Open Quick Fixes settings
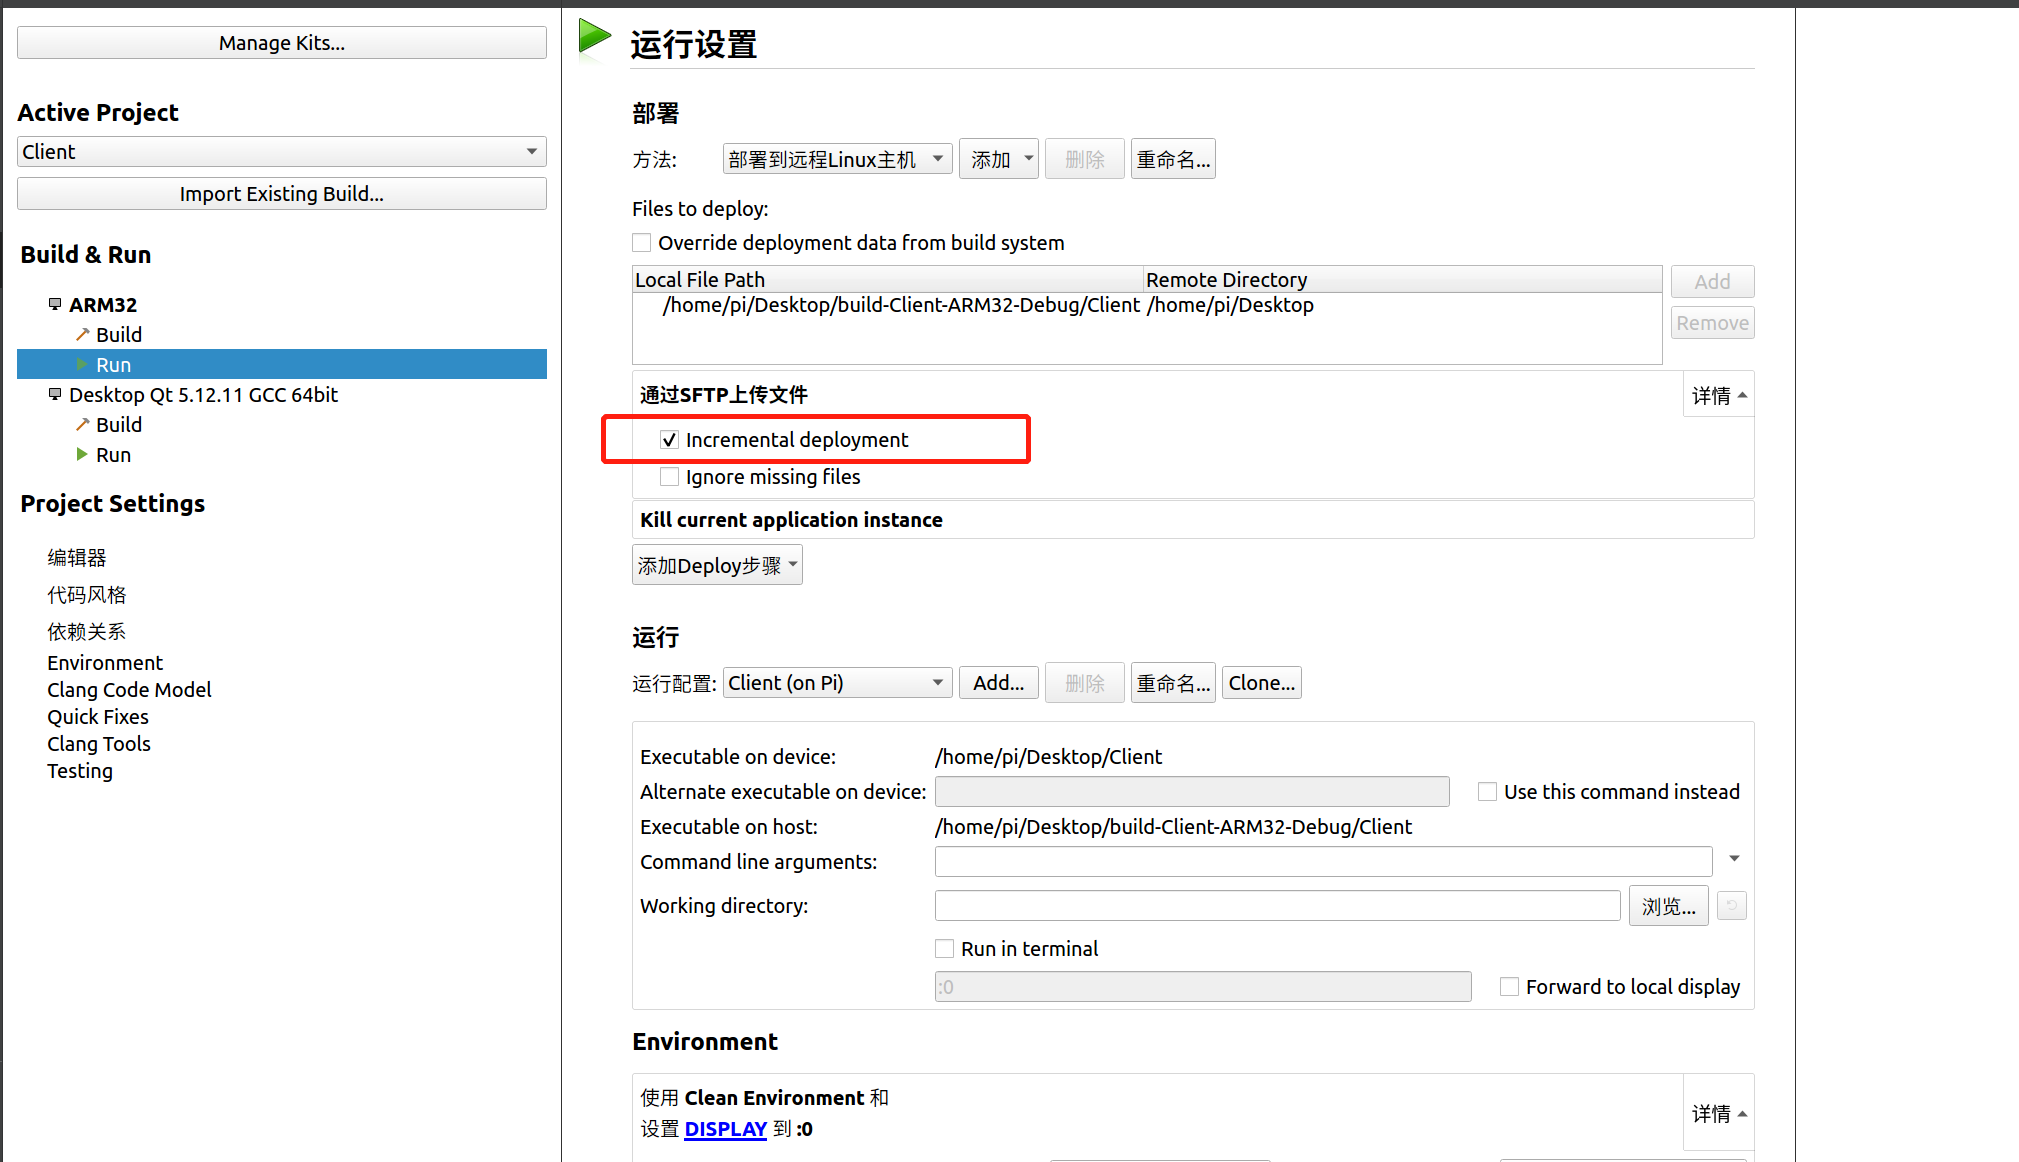 coord(98,717)
